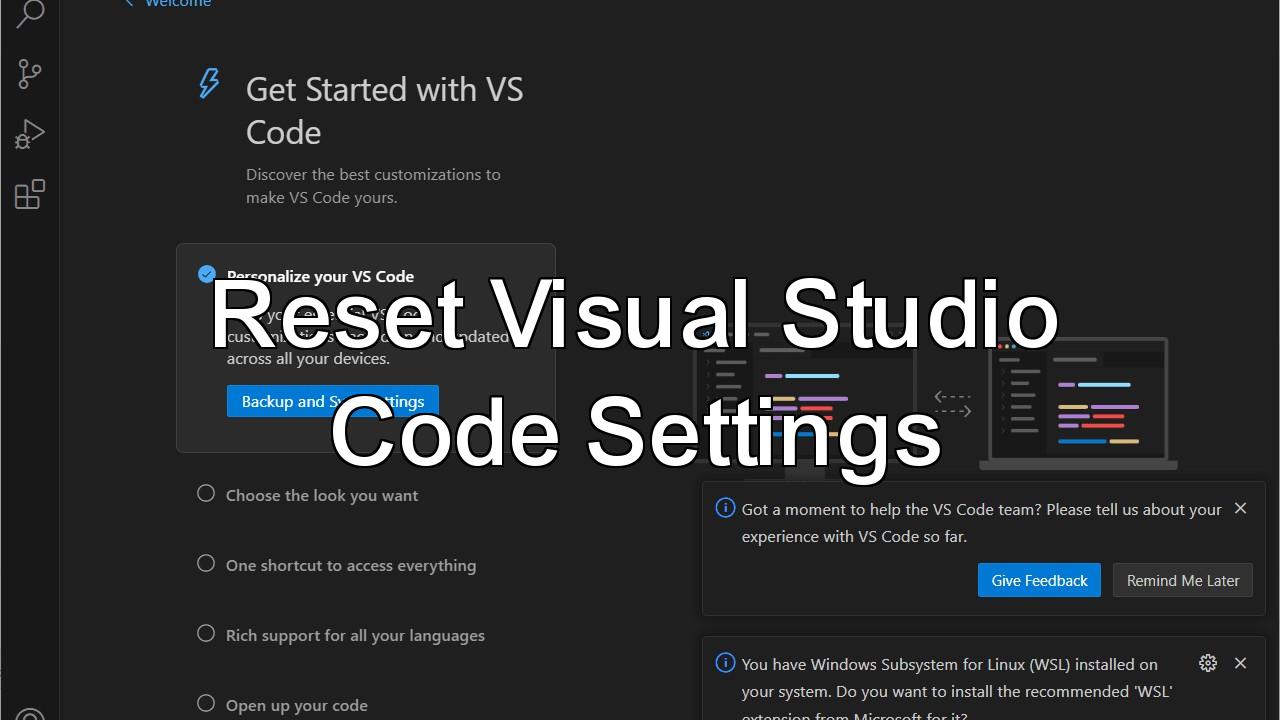1280x720 pixels.
Task: Go back via the Welcome link
Action: (x=175, y=4)
